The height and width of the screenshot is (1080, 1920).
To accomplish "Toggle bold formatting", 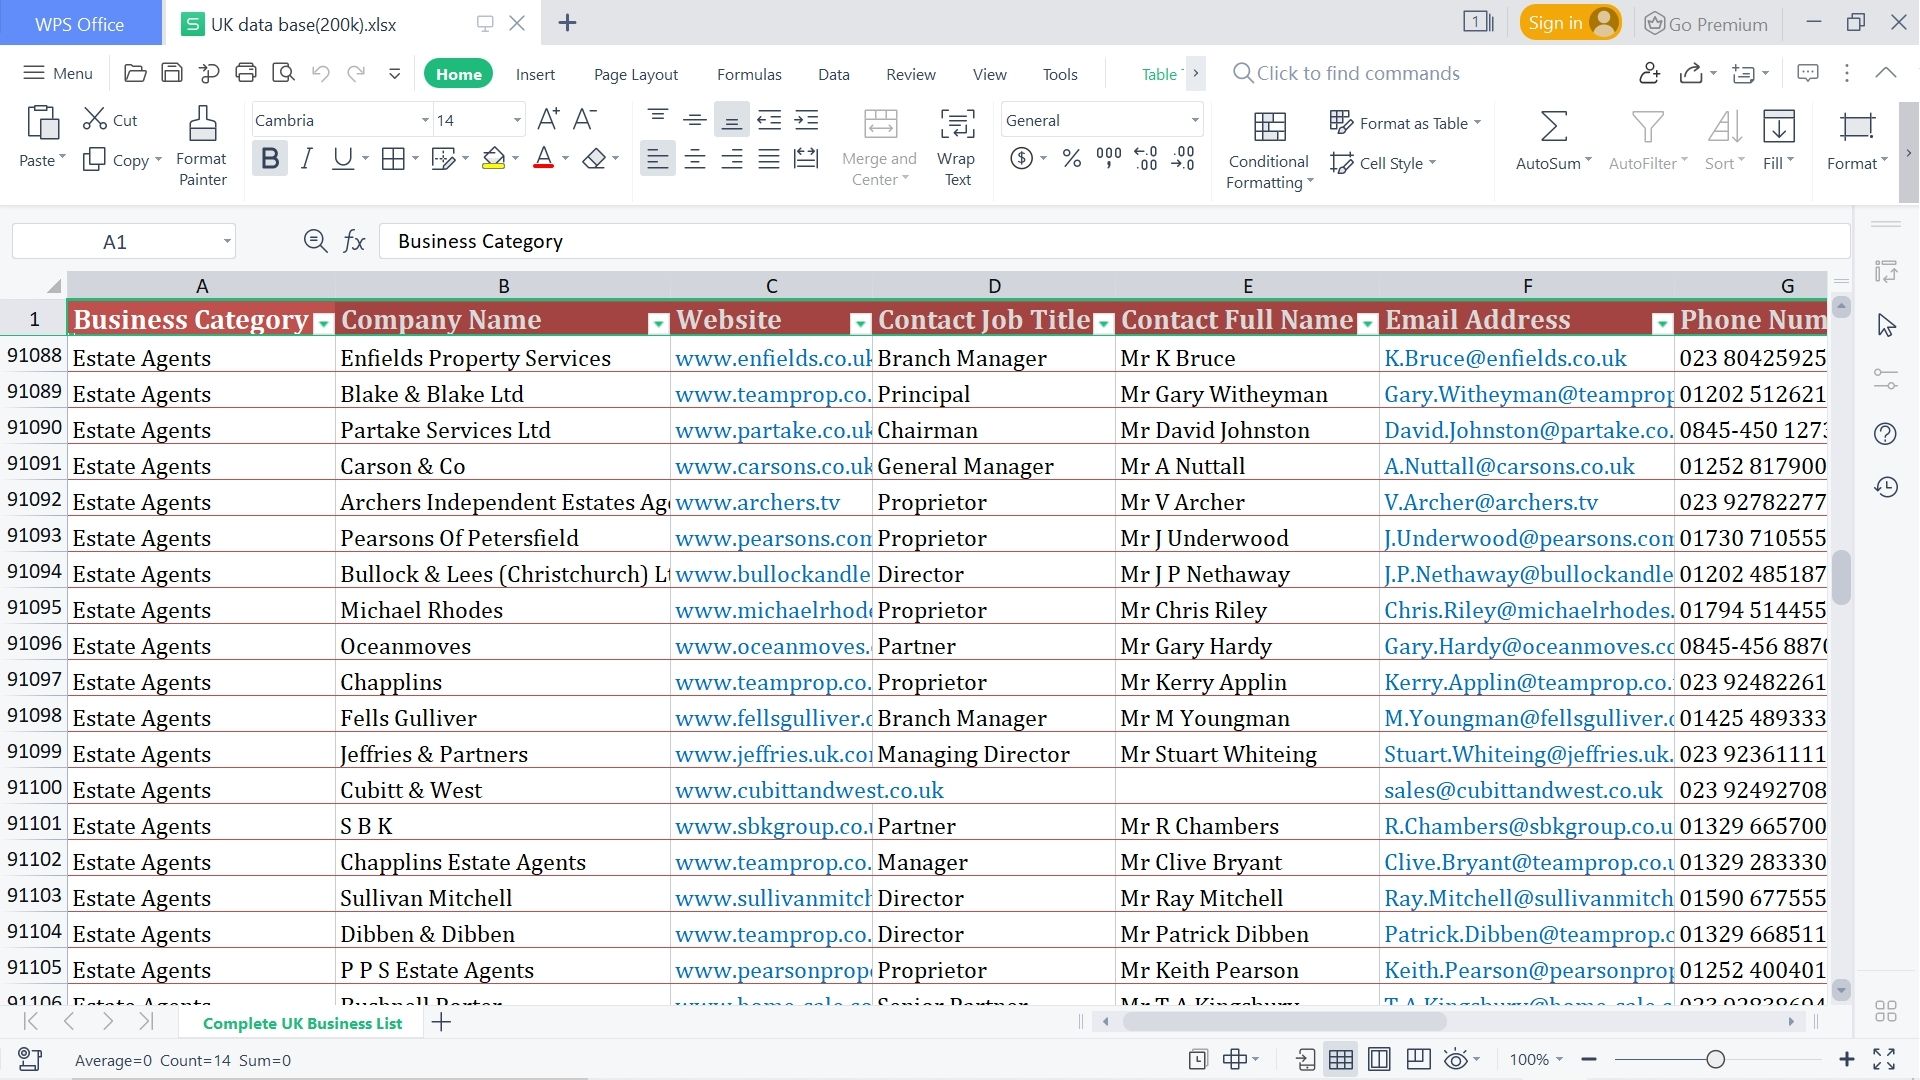I will coord(268,158).
